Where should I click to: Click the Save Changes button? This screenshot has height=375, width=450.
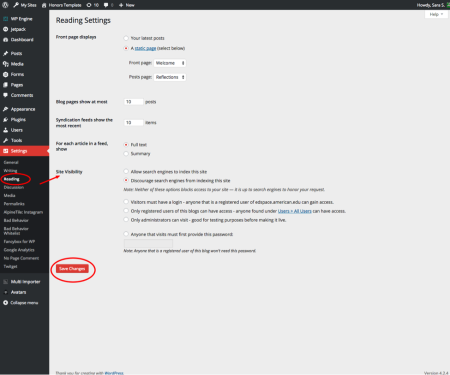[x=72, y=269]
